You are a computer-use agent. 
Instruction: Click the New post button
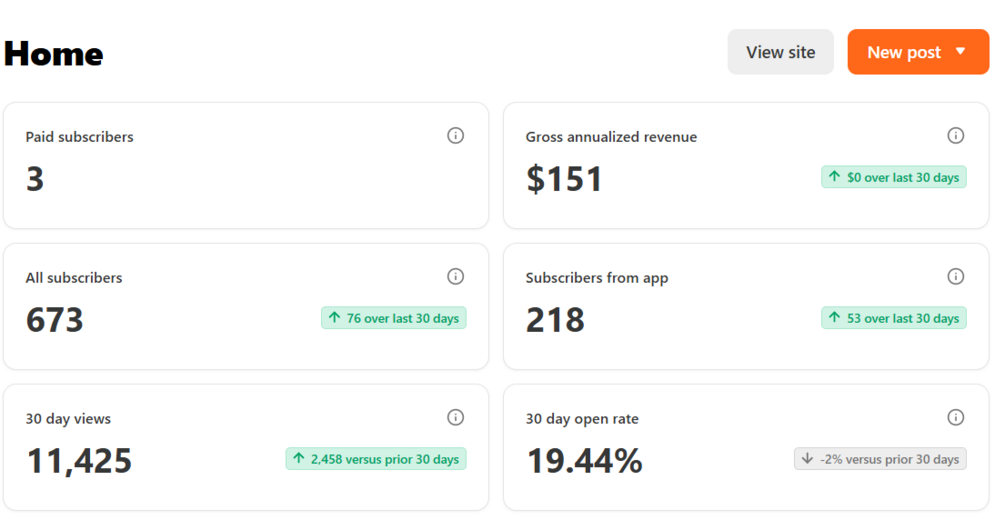[903, 52]
